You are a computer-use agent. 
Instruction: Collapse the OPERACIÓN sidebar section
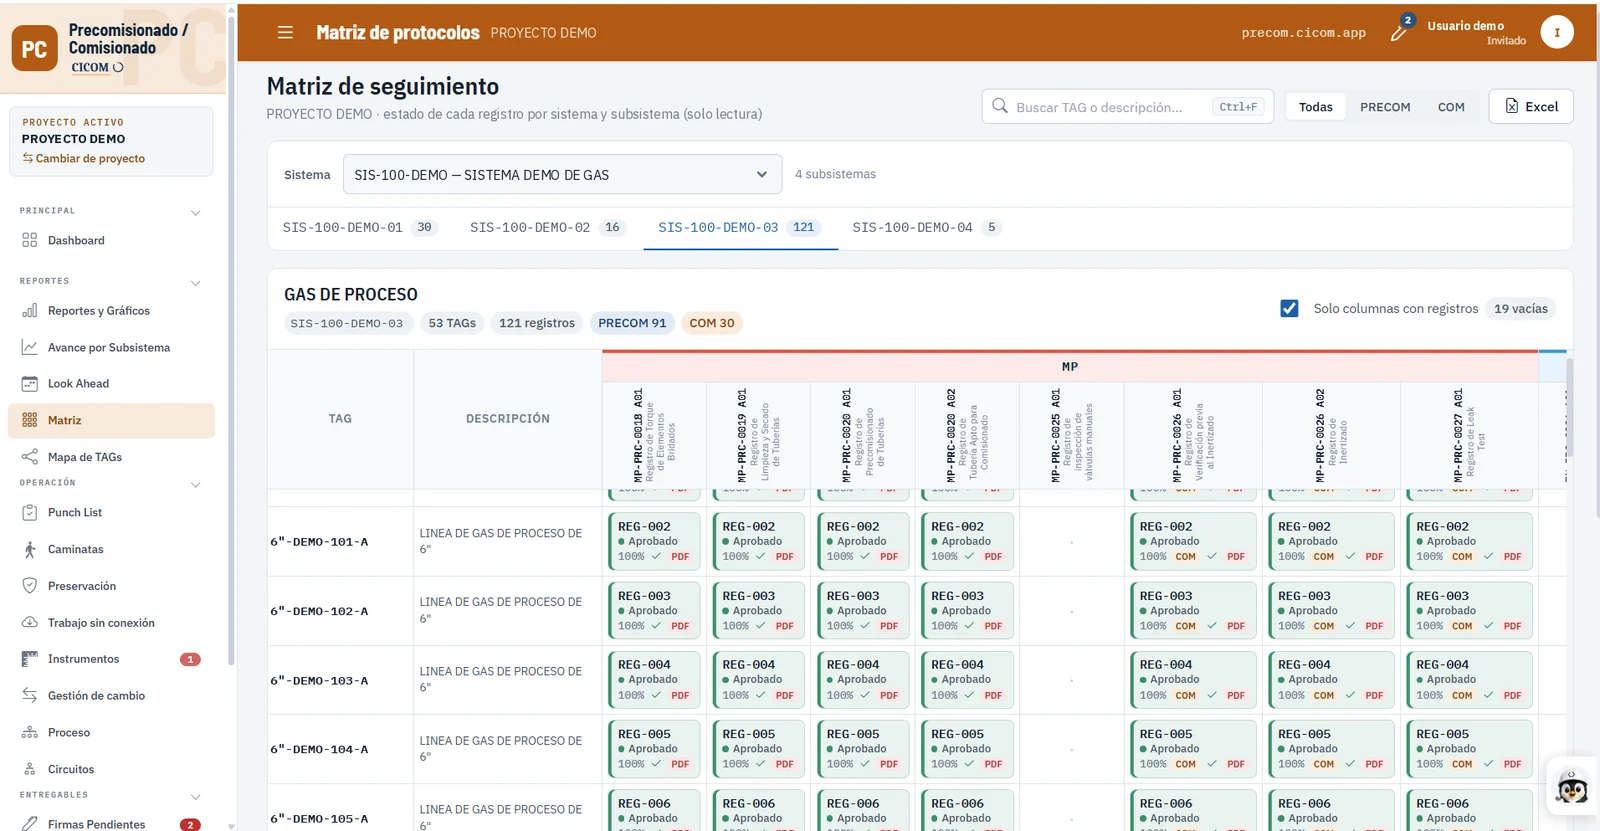click(196, 484)
